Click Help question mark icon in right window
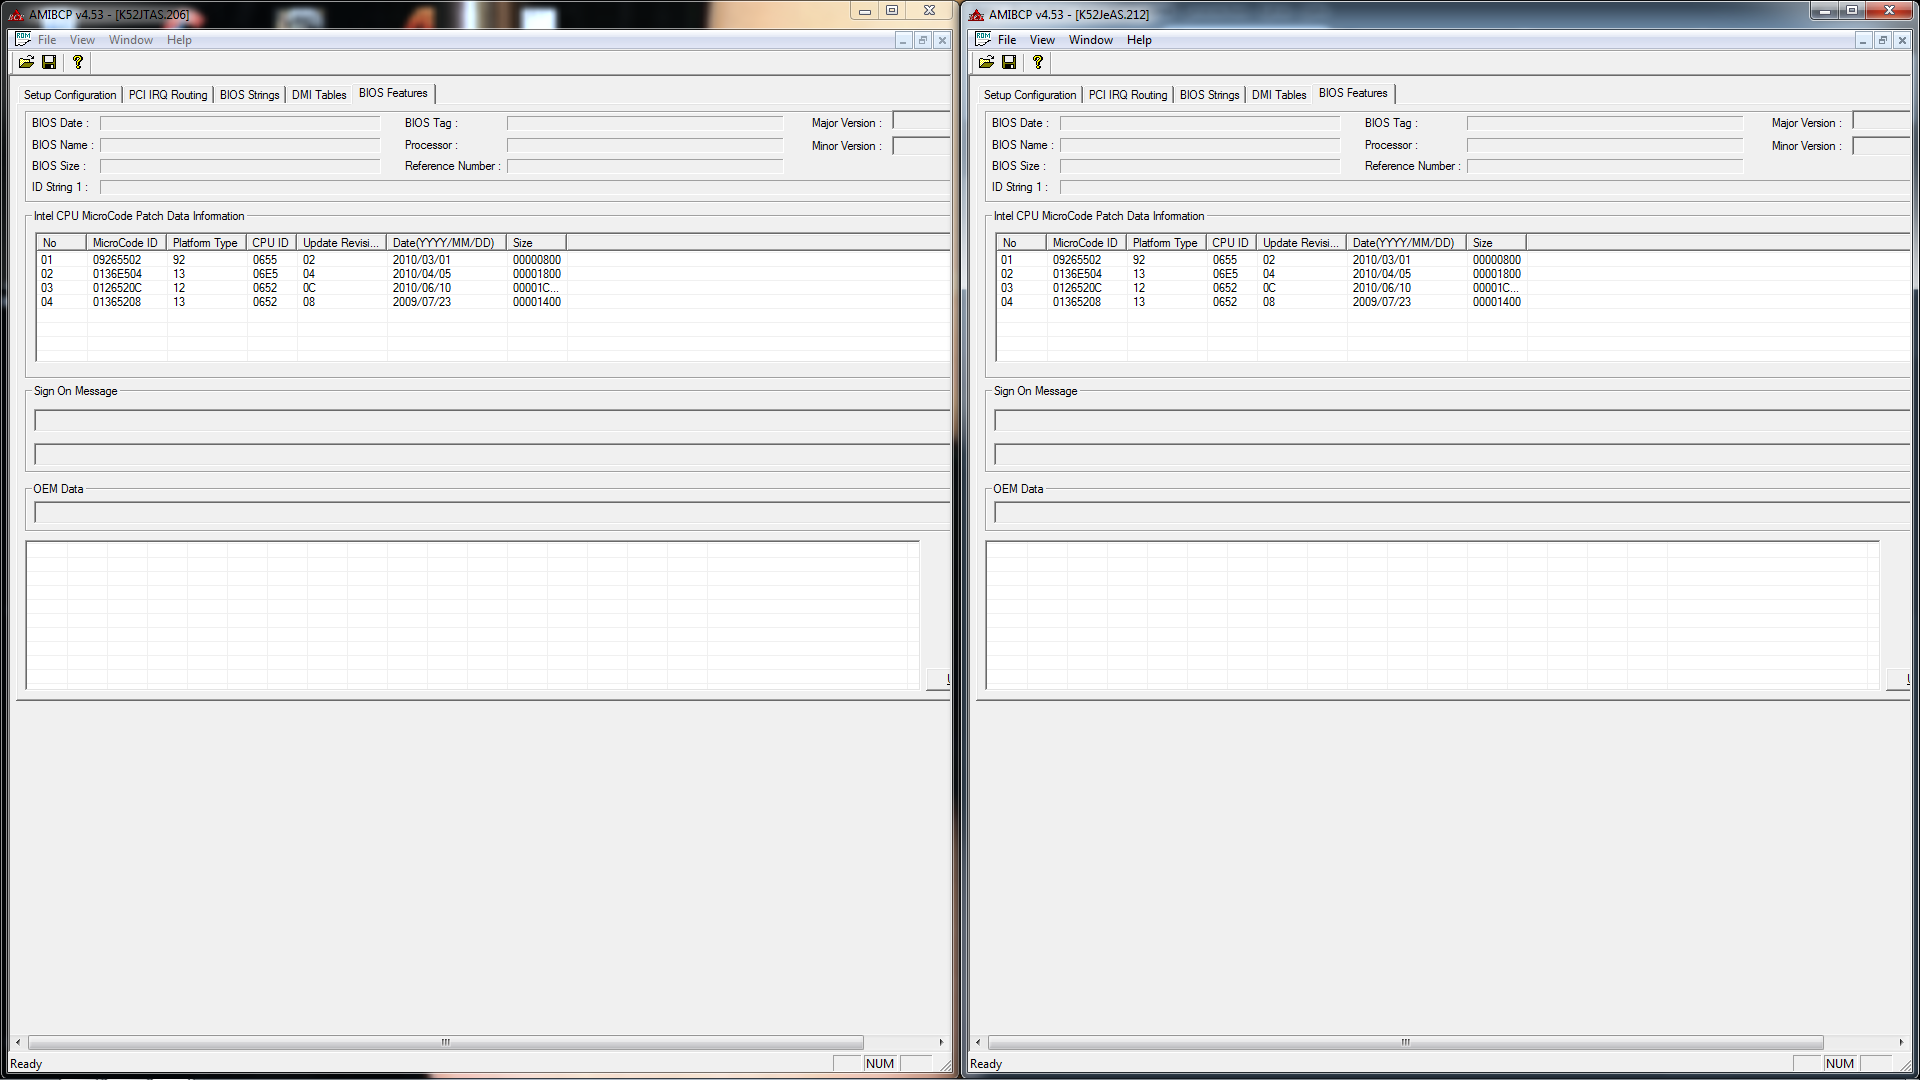 point(1038,62)
